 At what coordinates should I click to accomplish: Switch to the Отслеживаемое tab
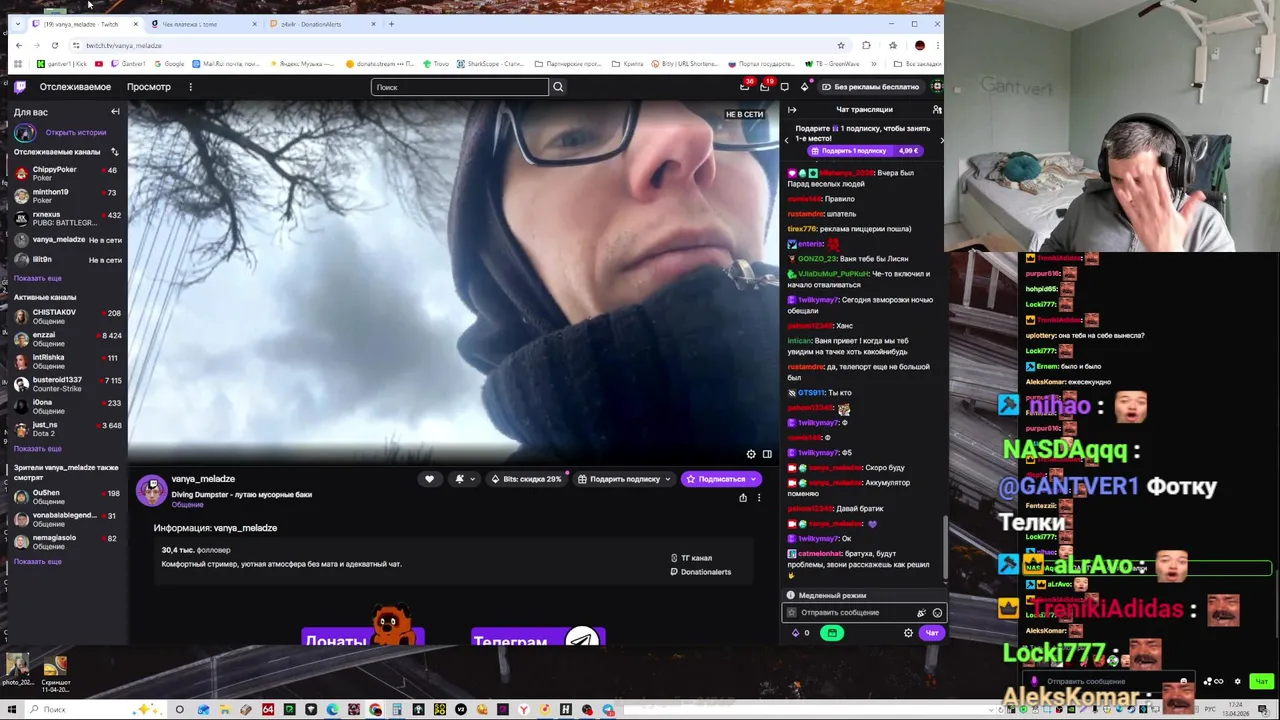(x=75, y=87)
